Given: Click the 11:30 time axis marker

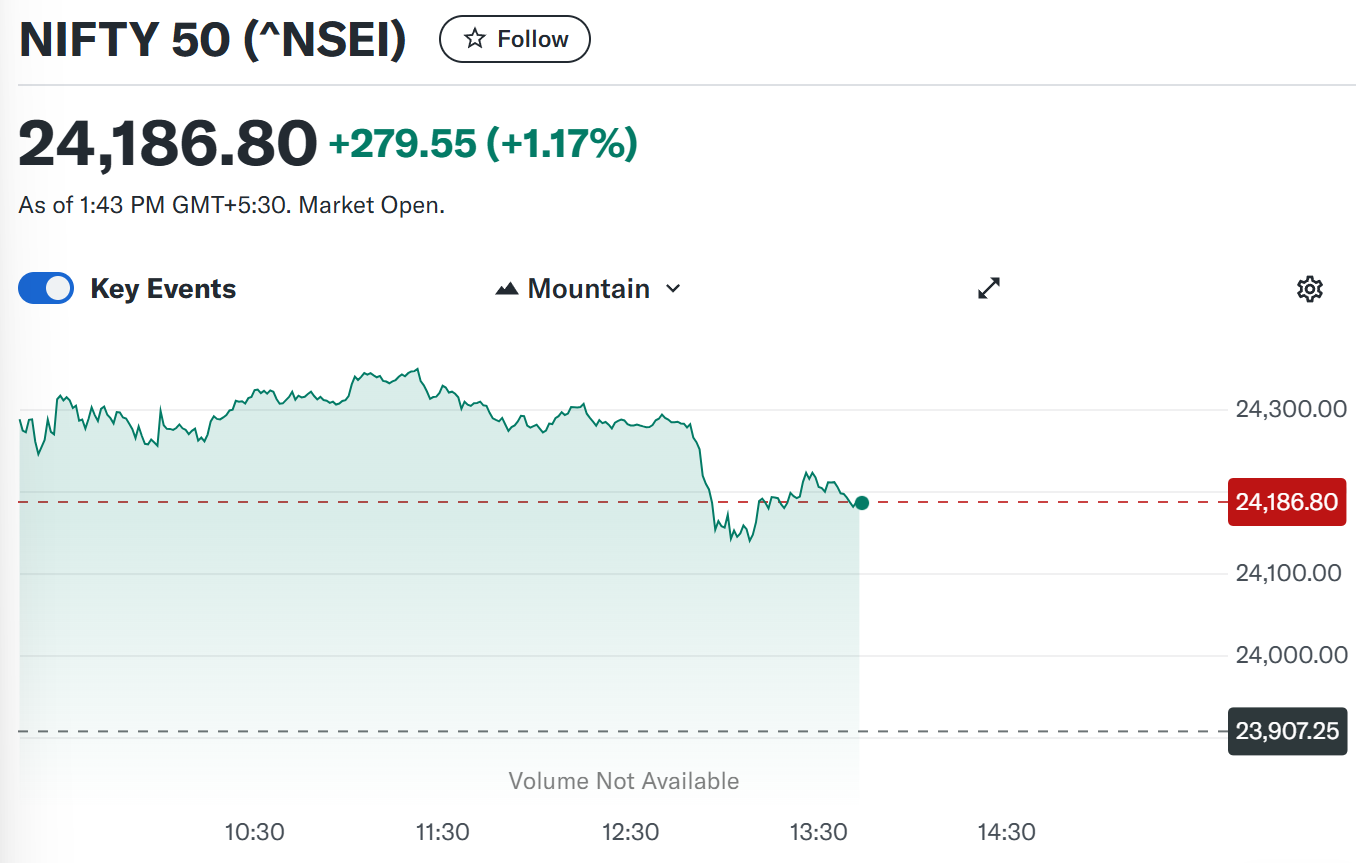Looking at the screenshot, I should pyautogui.click(x=442, y=832).
